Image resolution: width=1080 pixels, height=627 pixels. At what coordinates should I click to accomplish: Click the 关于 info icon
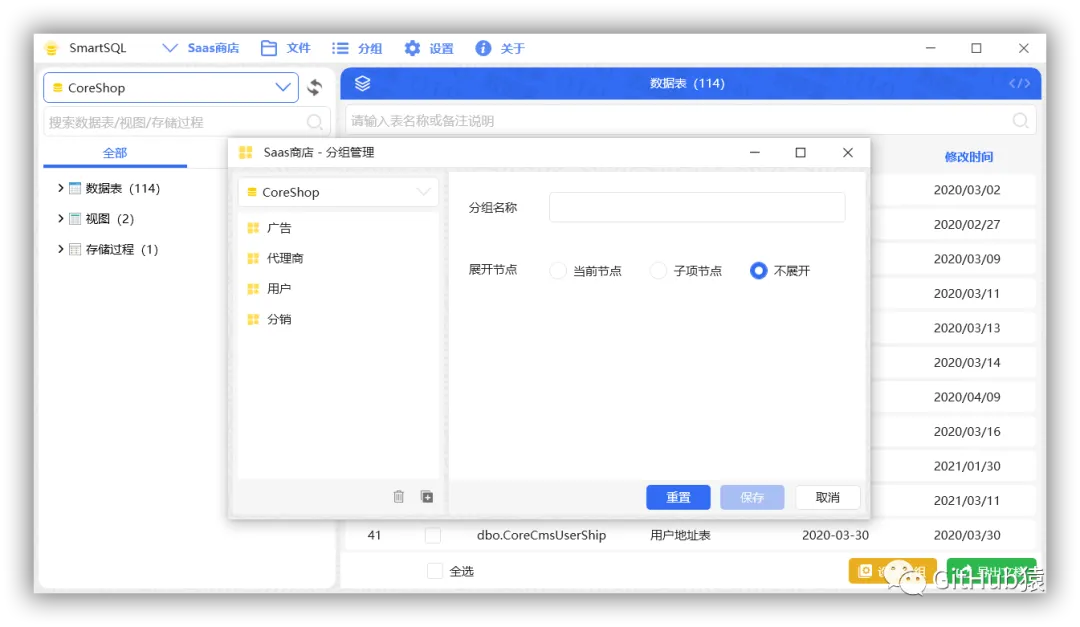coord(484,48)
